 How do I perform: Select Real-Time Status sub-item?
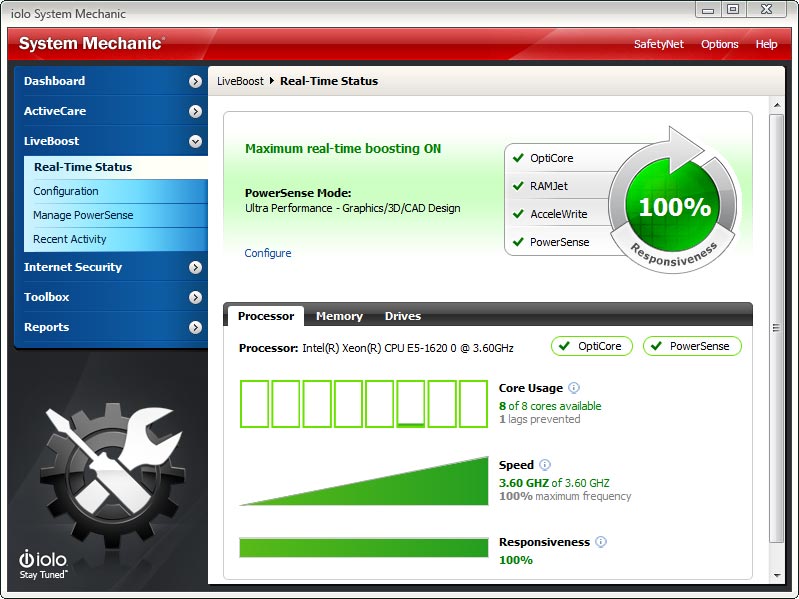[x=116, y=167]
